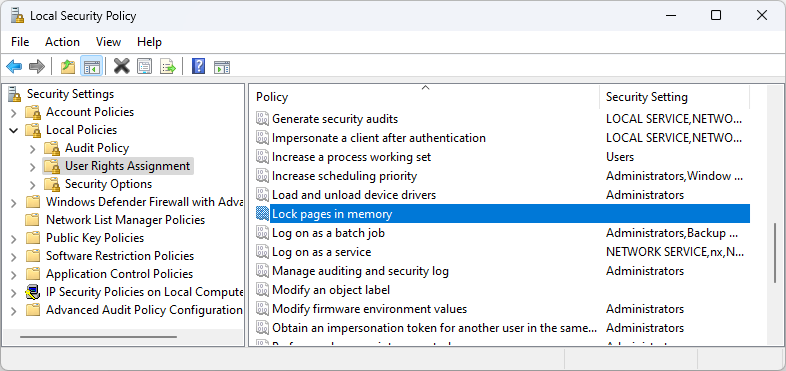Click the Log on as a service icon

[263, 252]
